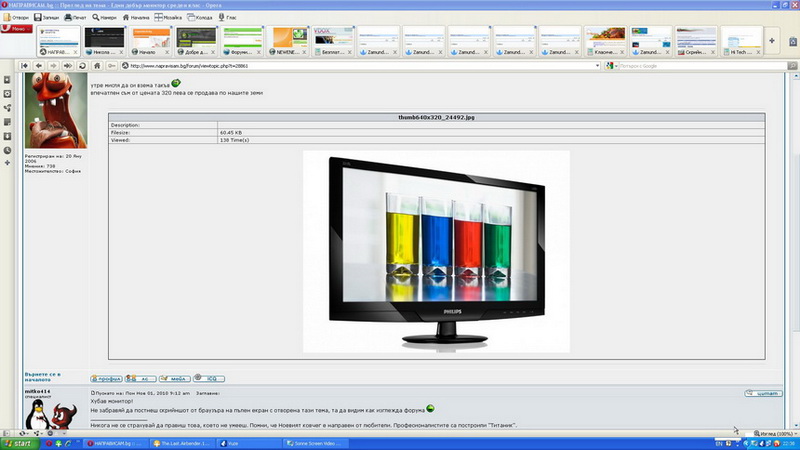Screen dimensions: 800x450
Task: Switch to the NEWENE tab
Action: (287, 41)
